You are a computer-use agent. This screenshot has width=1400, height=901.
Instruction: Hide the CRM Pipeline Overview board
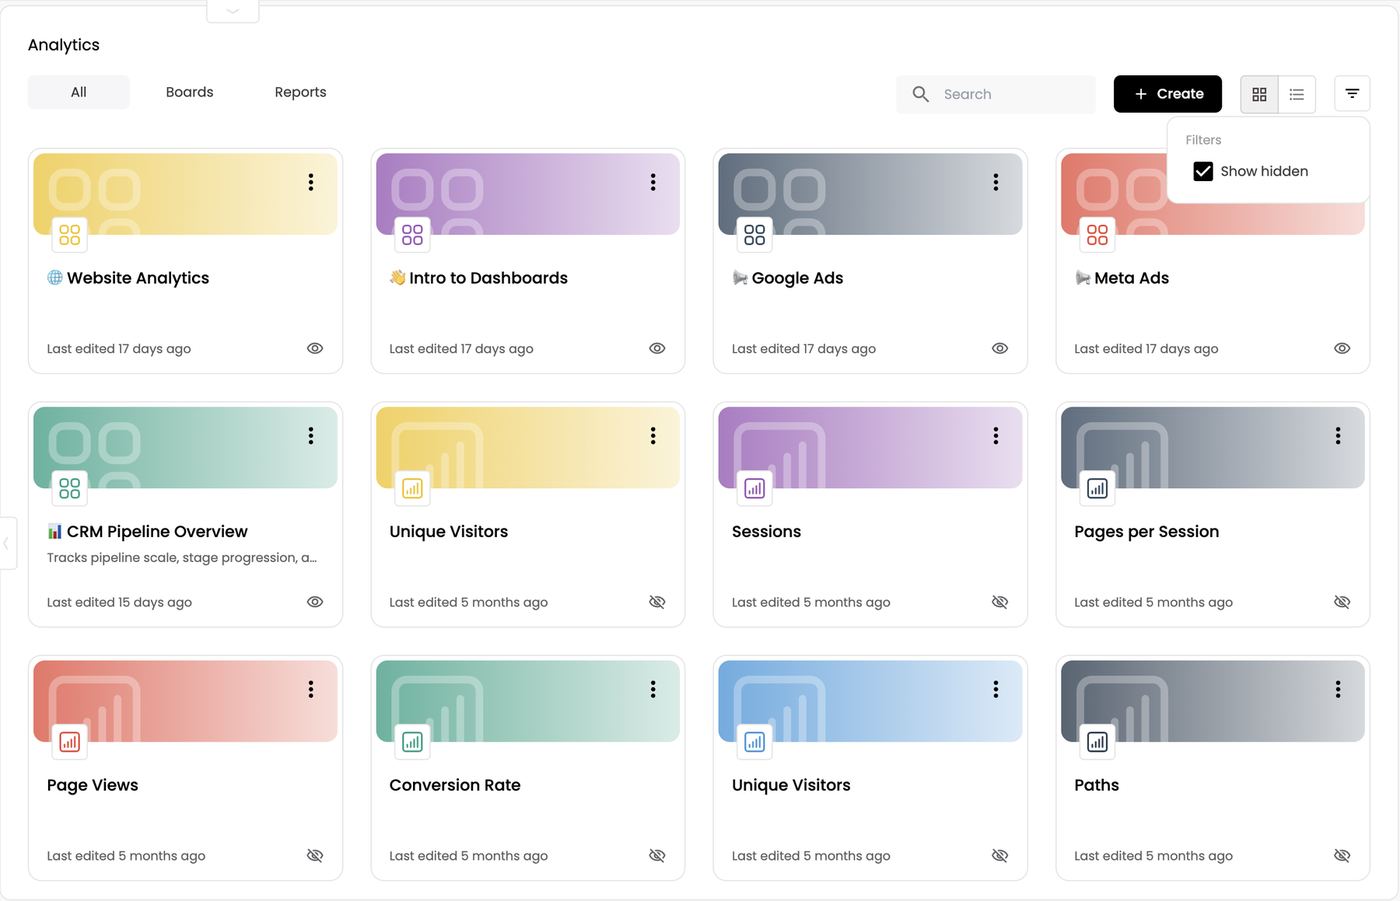coord(315,602)
